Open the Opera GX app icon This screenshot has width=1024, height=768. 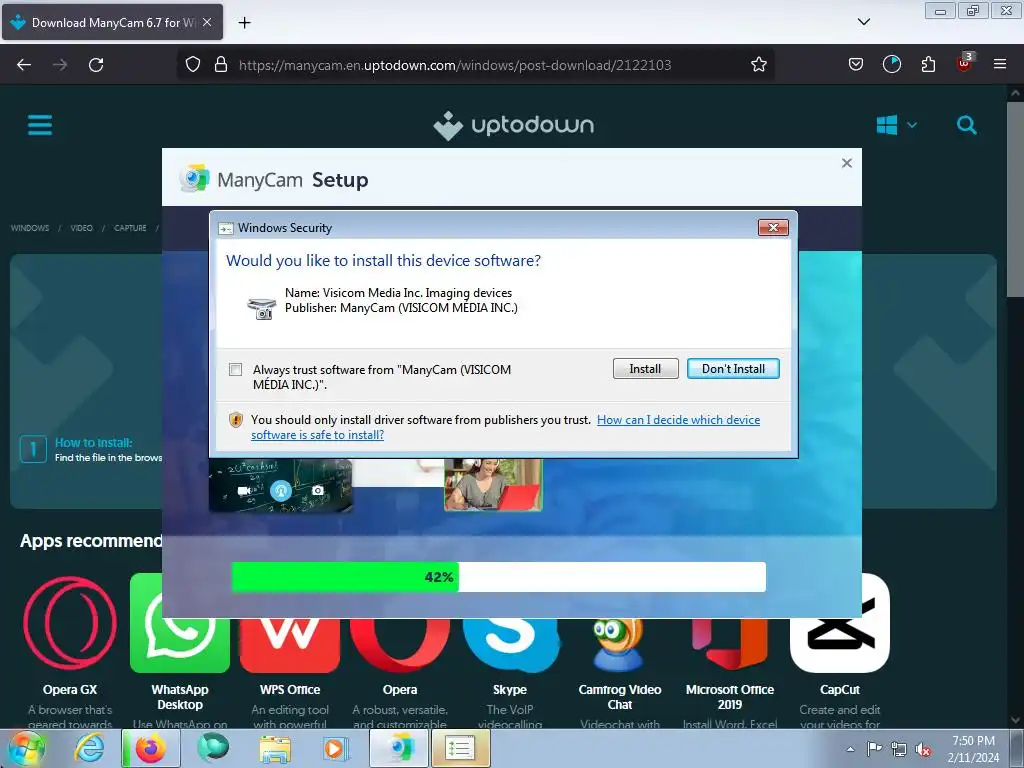tap(70, 623)
